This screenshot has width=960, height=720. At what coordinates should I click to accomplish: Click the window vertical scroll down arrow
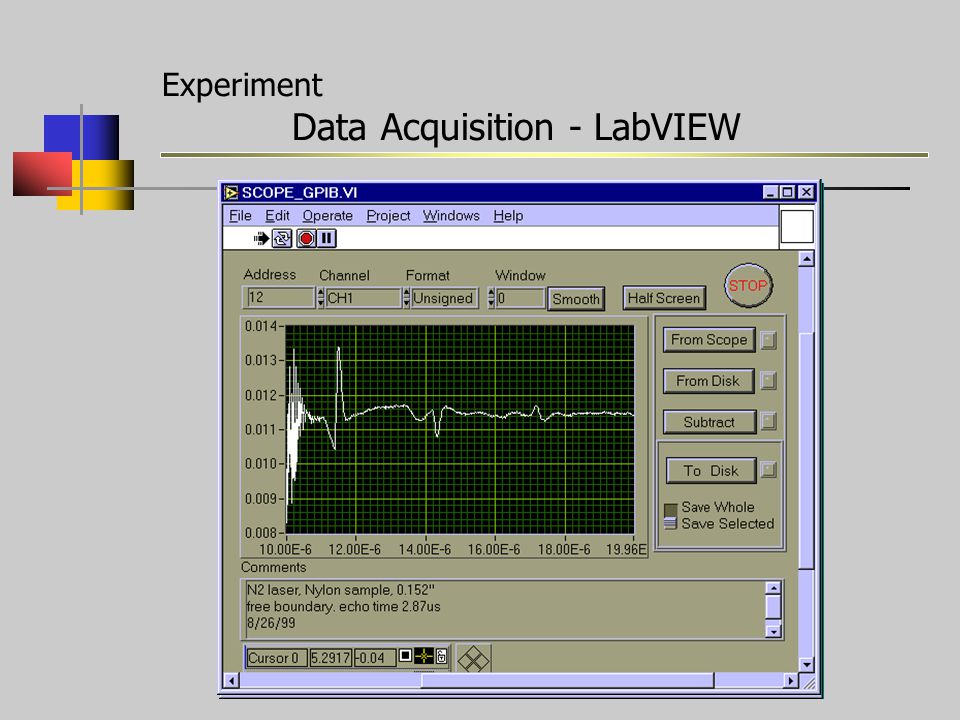tap(806, 664)
